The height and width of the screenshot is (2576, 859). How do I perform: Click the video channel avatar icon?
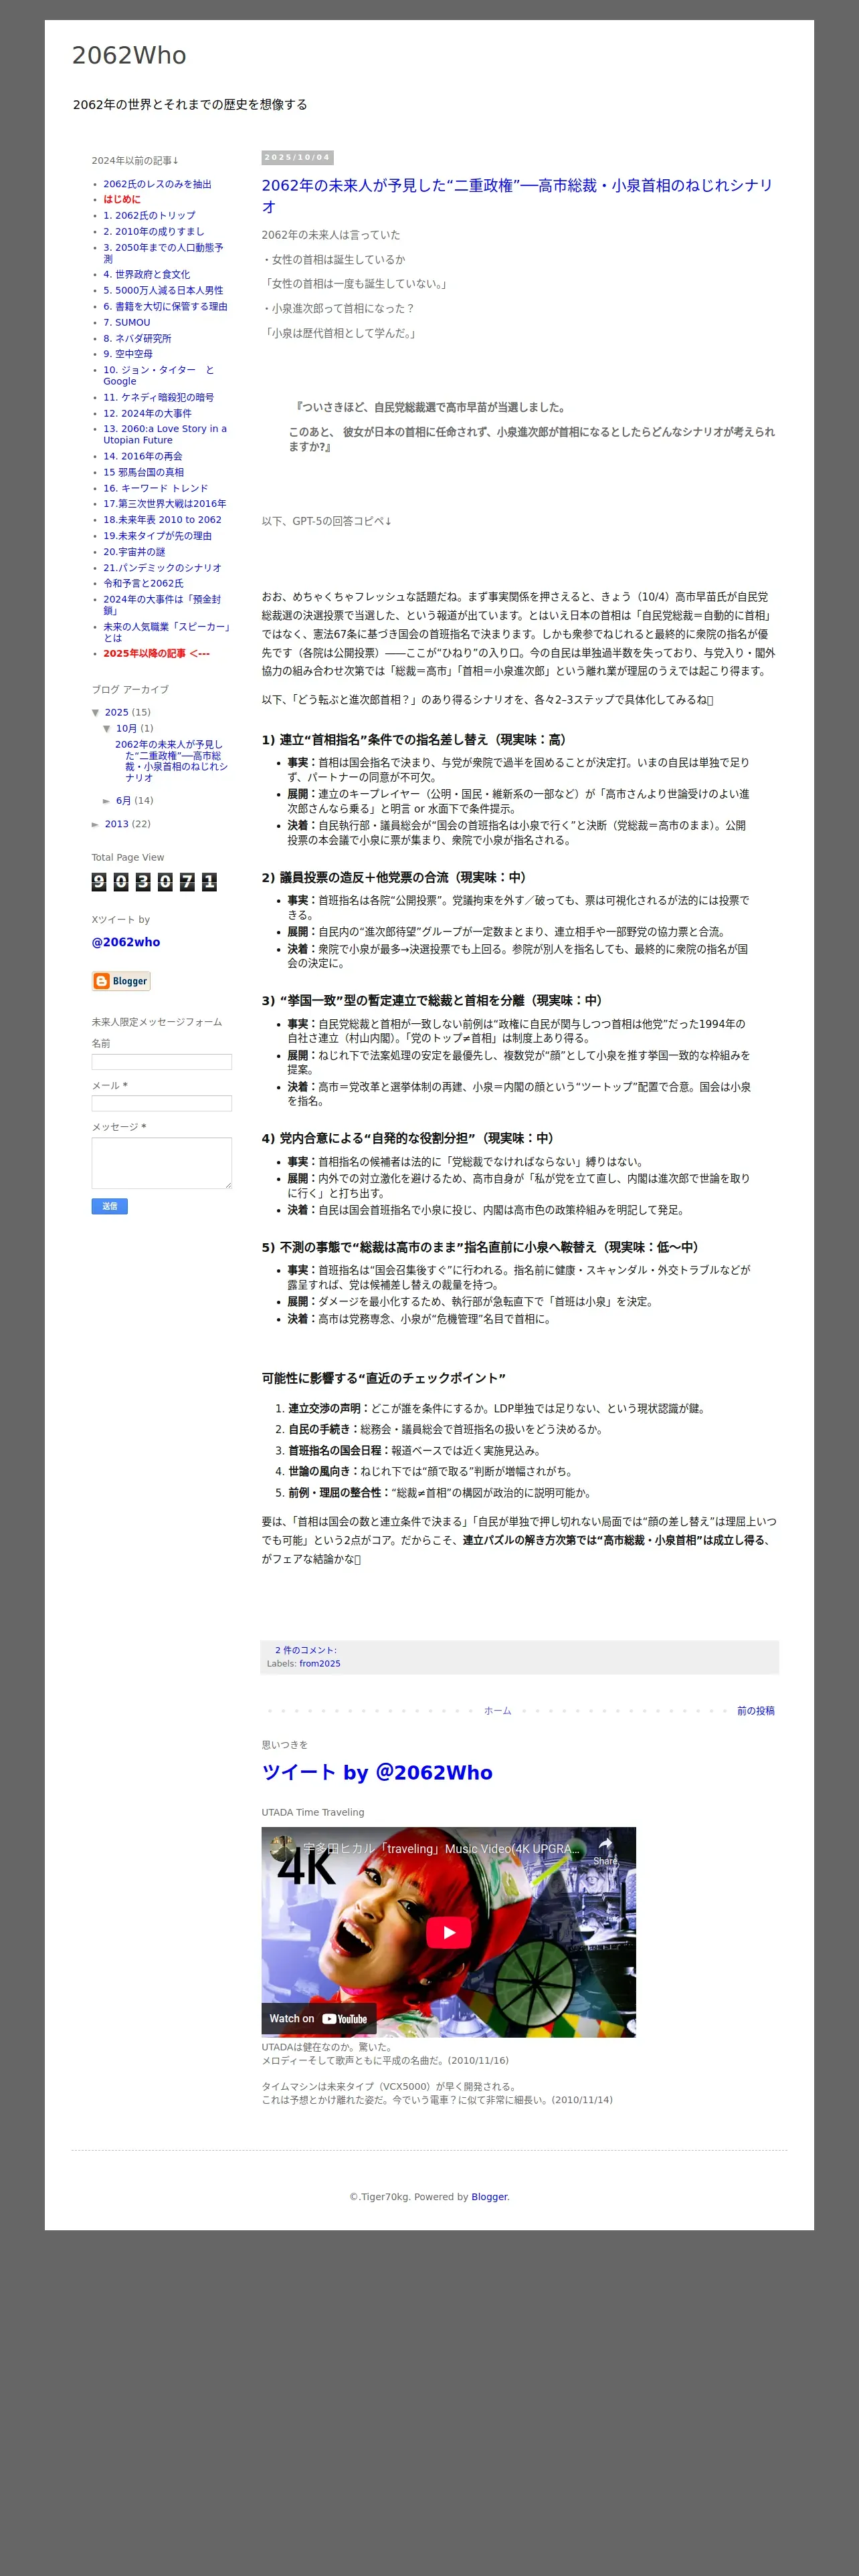click(283, 1848)
